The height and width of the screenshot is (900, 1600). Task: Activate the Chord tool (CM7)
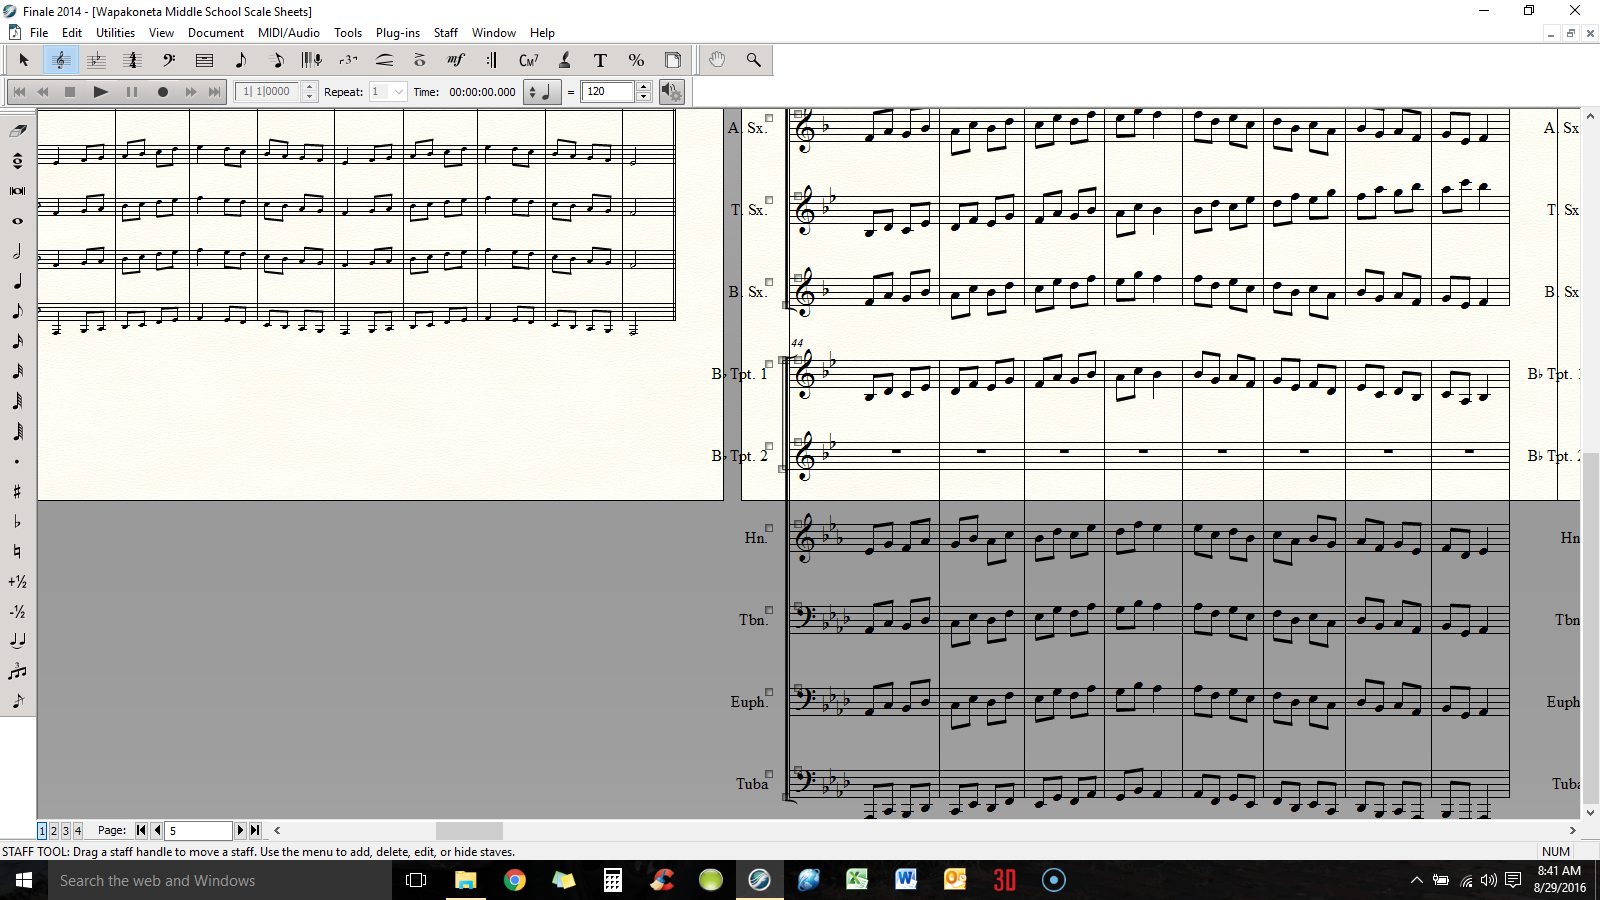click(x=528, y=60)
